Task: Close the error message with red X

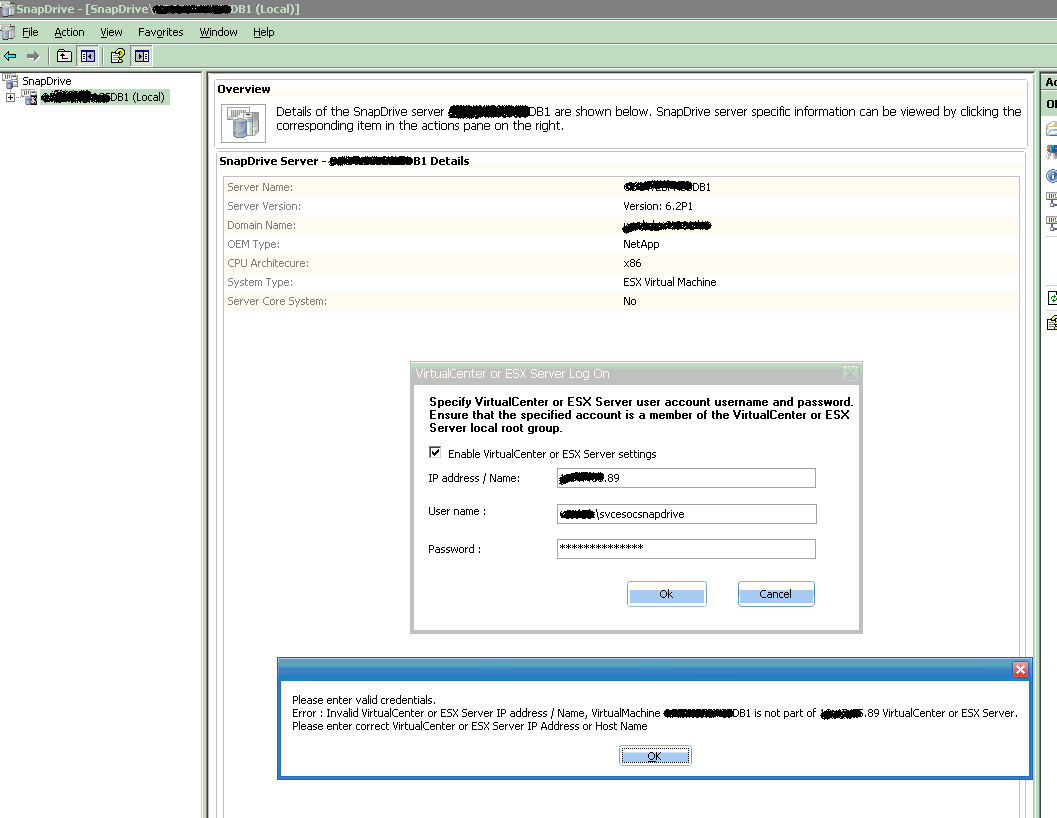Action: [x=1020, y=669]
